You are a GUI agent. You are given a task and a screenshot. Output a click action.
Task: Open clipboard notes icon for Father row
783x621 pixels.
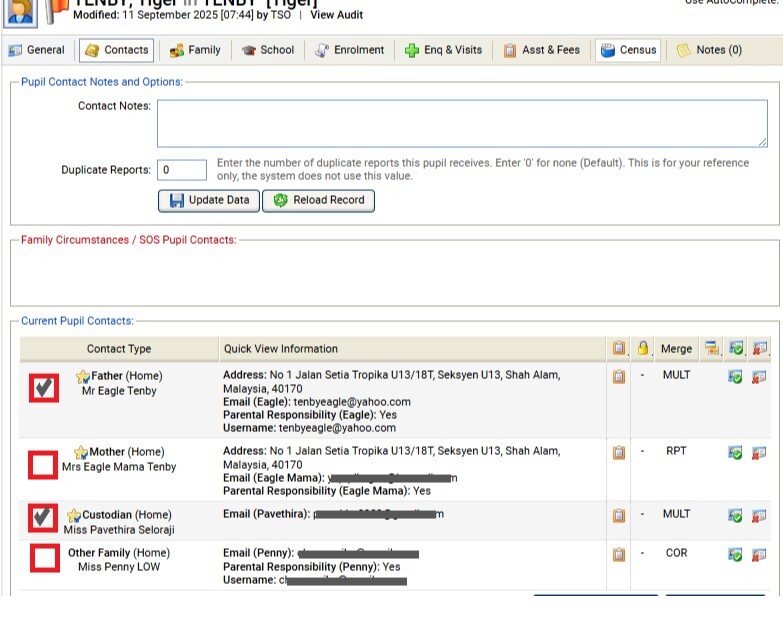point(619,376)
